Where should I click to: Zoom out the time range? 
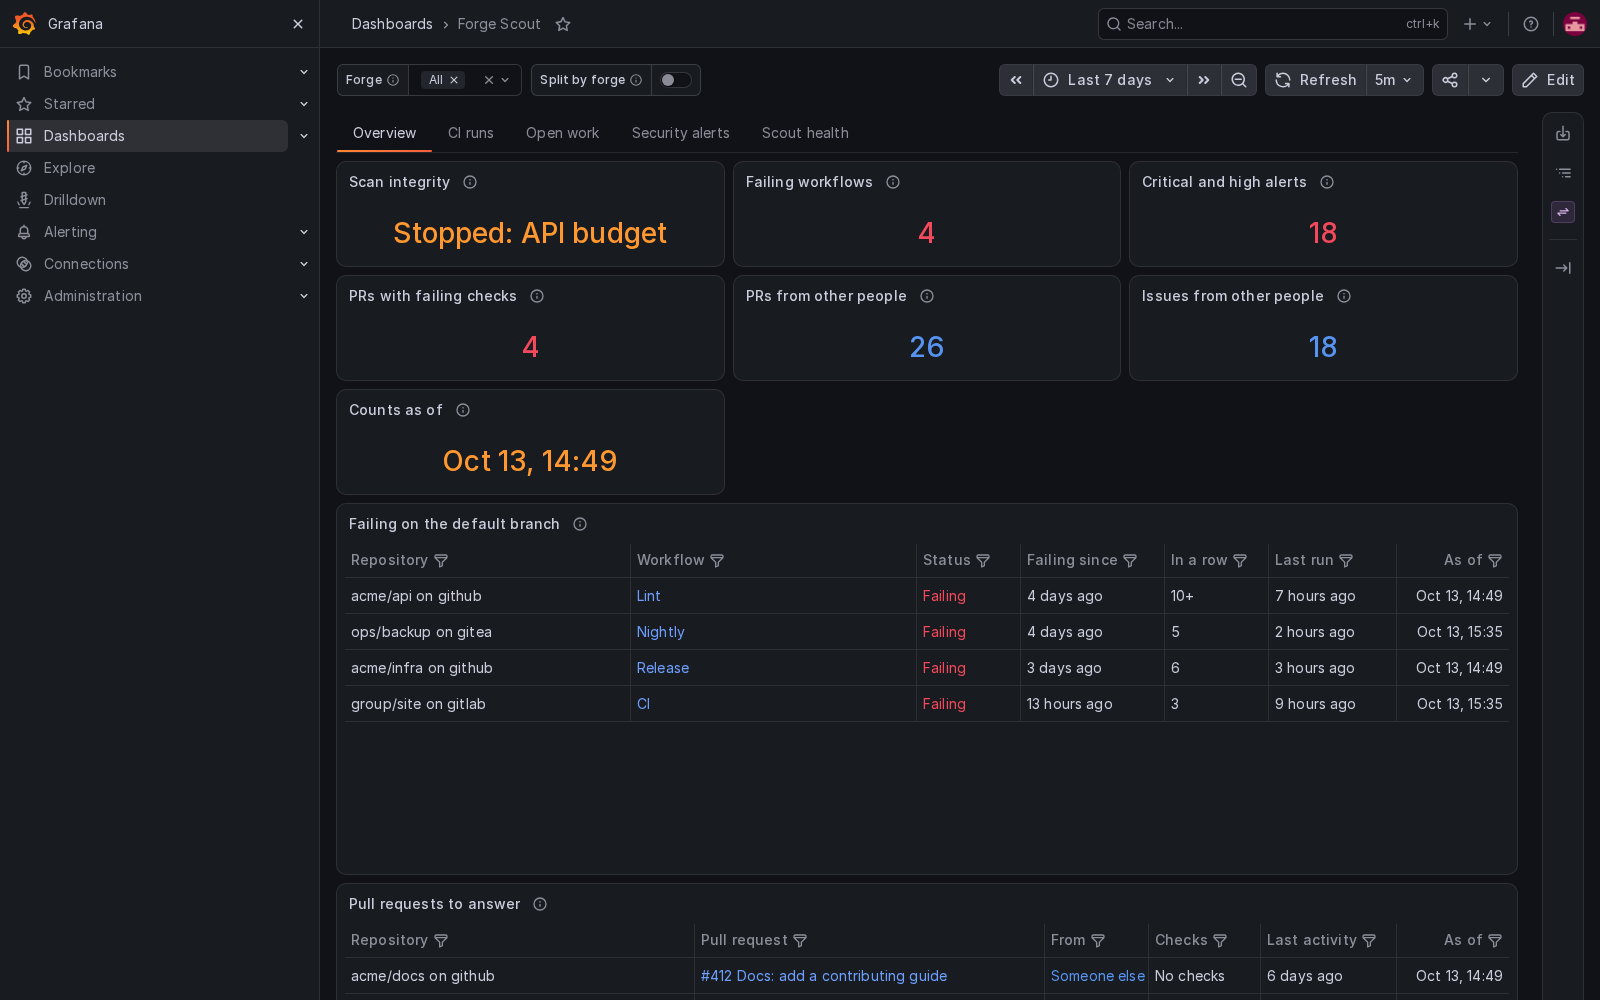1239,80
